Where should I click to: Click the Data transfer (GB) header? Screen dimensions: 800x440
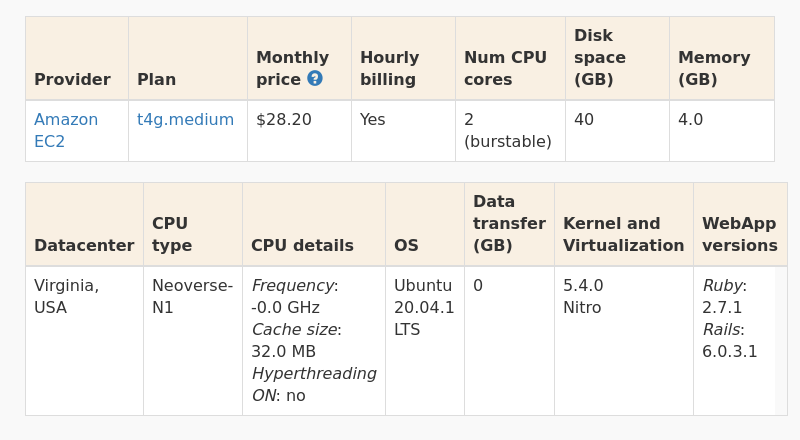click(509, 224)
